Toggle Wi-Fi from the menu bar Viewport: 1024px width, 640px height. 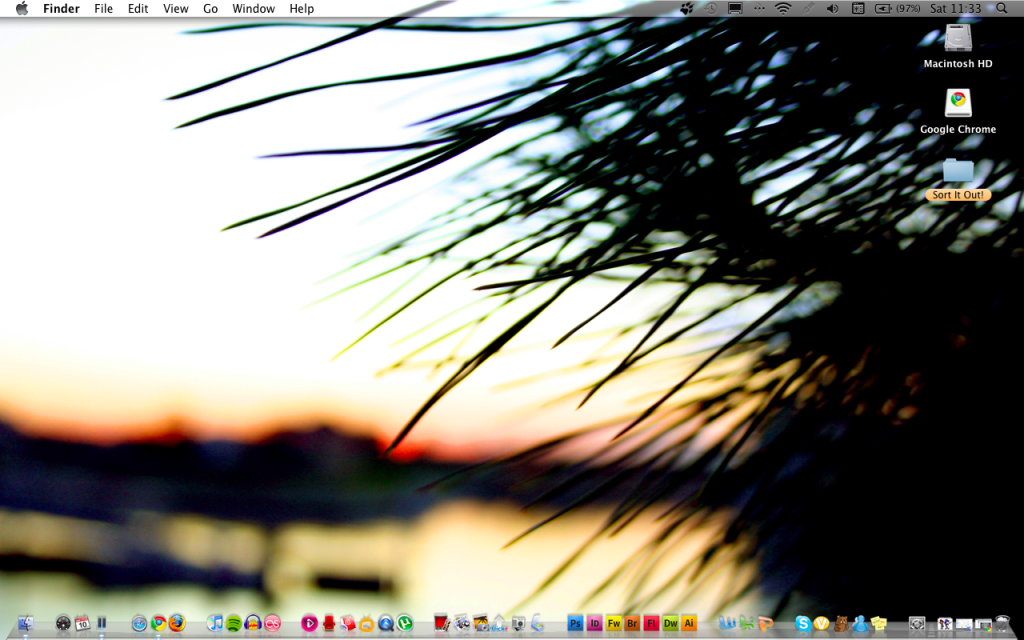[782, 8]
